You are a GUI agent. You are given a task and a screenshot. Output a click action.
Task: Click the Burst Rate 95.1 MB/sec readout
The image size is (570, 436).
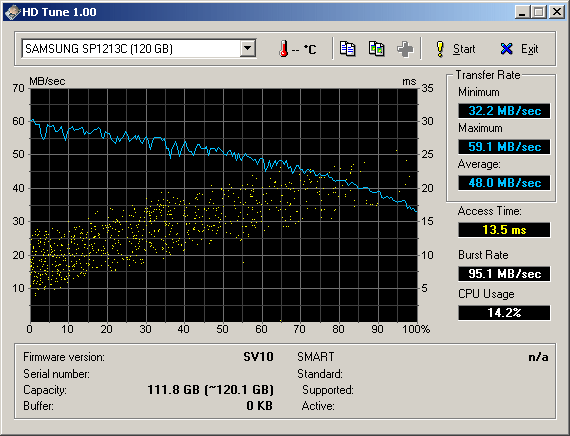[x=504, y=273]
